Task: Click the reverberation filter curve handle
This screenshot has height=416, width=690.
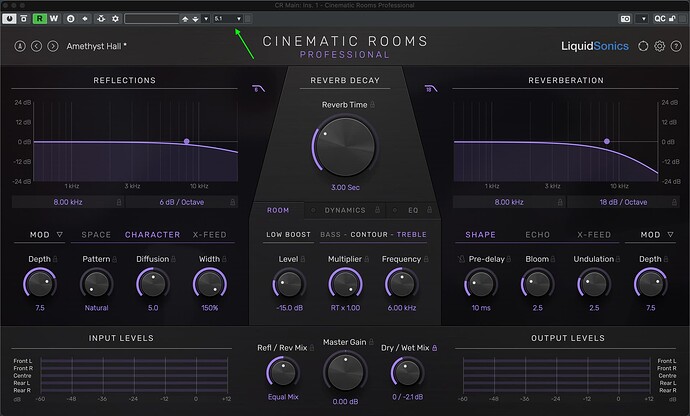Action: point(607,141)
